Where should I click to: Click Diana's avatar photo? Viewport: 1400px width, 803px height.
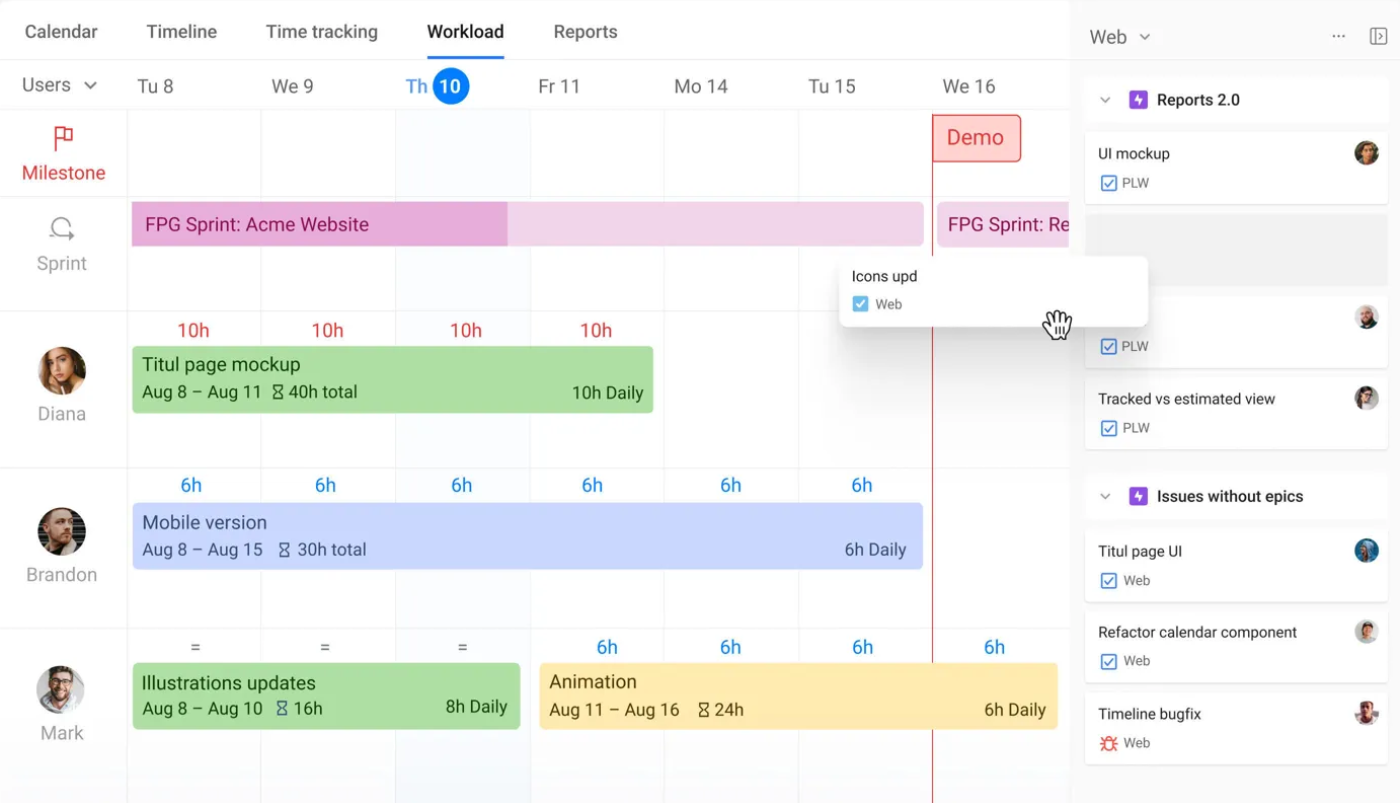[62, 371]
